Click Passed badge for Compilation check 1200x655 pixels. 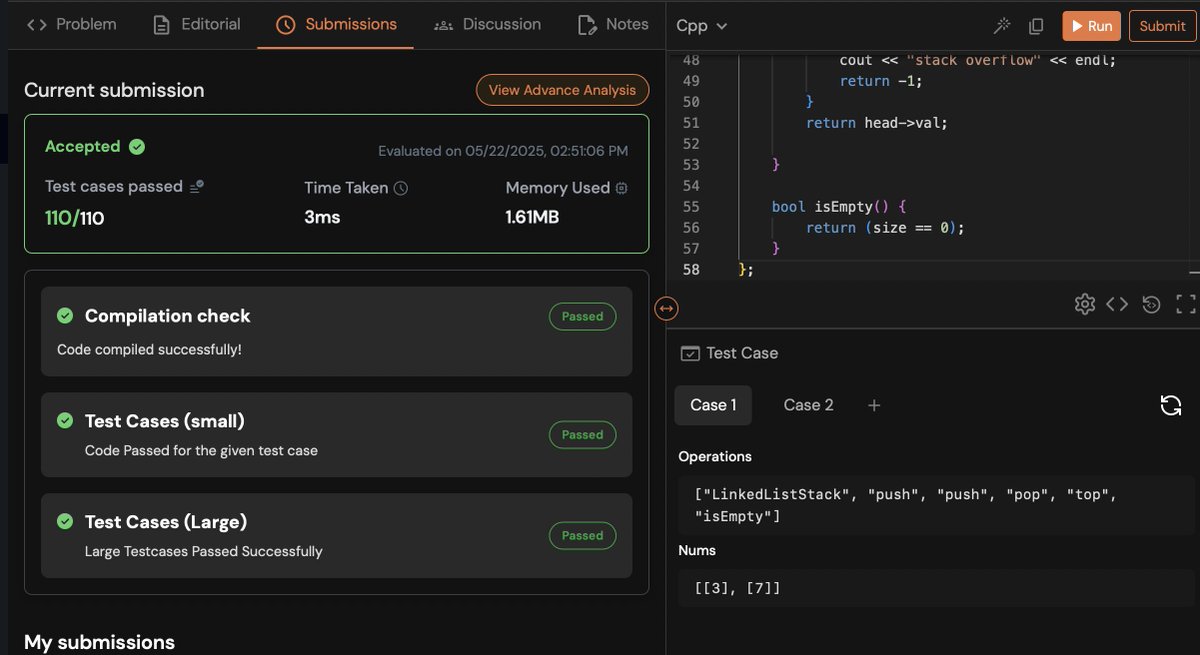click(582, 316)
